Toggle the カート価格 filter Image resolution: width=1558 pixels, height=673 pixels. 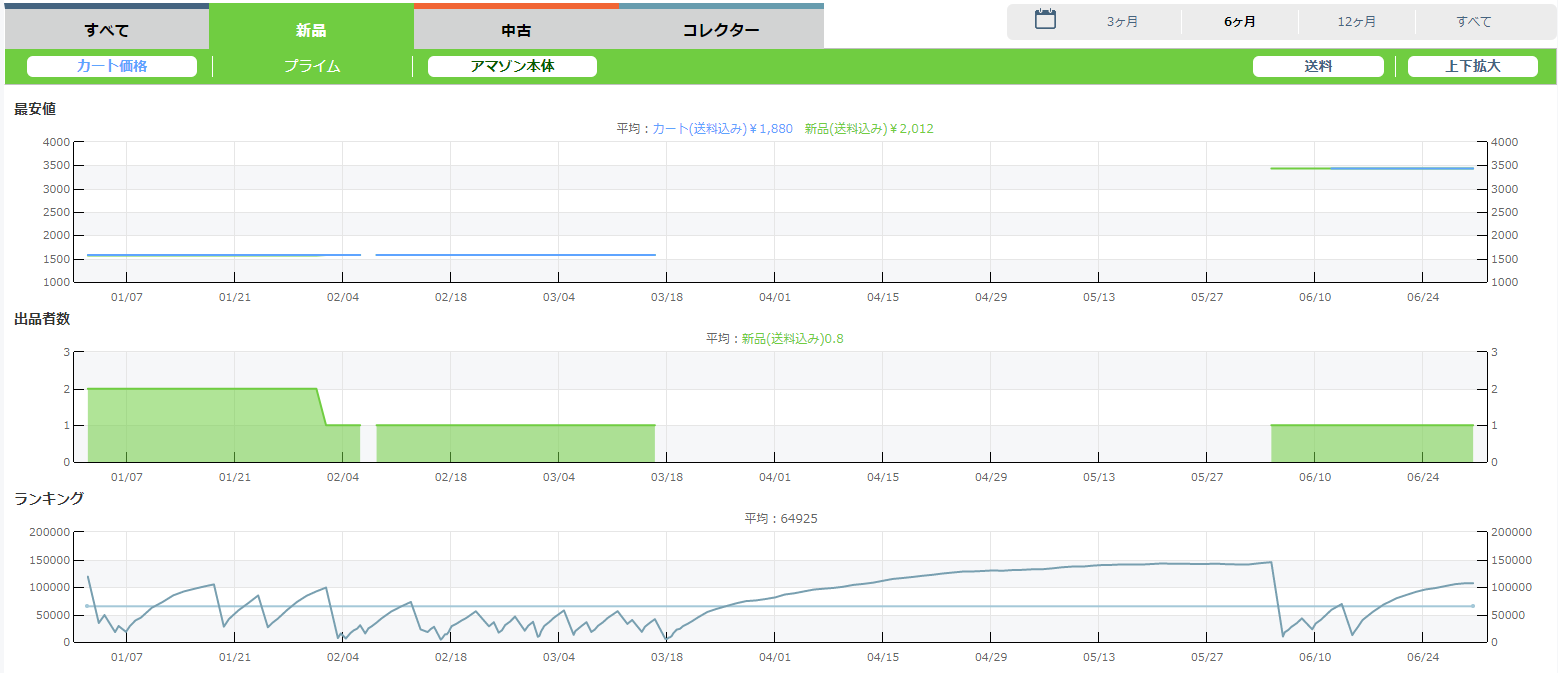pos(112,67)
